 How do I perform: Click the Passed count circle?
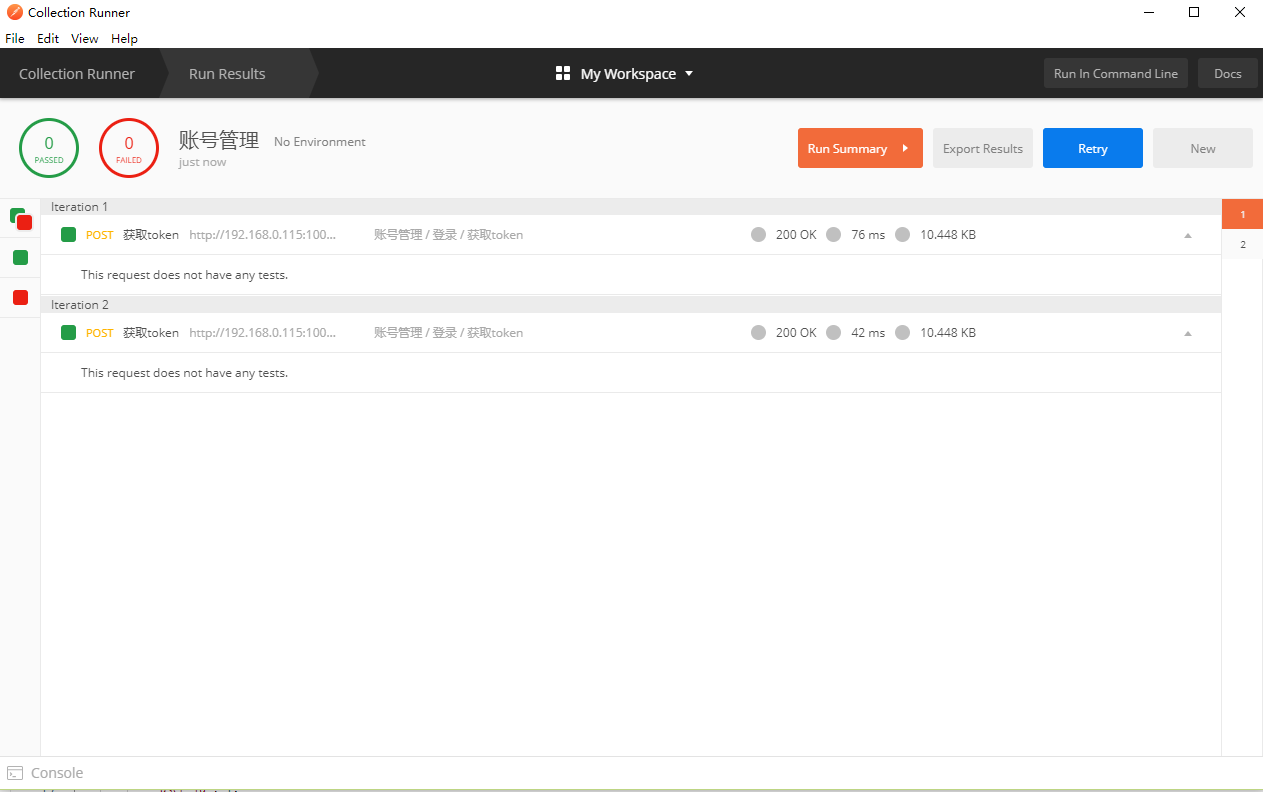pyautogui.click(x=49, y=148)
